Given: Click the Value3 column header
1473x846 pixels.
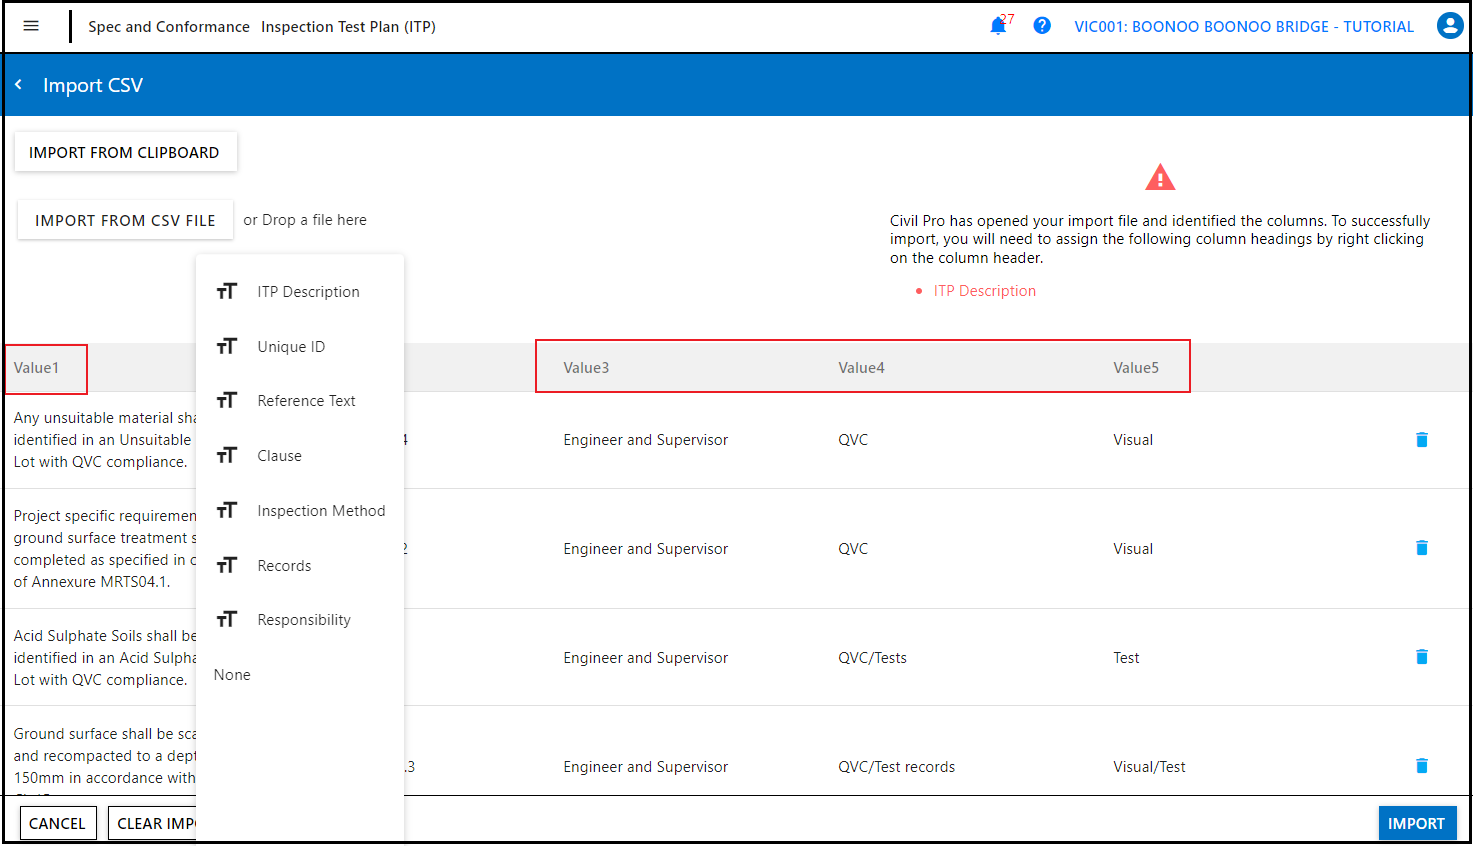Looking at the screenshot, I should coord(585,367).
